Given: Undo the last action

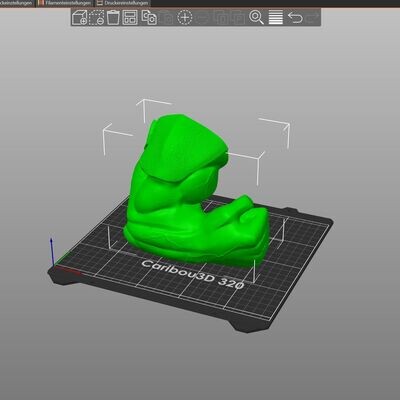Looking at the screenshot, I should [x=295, y=17].
